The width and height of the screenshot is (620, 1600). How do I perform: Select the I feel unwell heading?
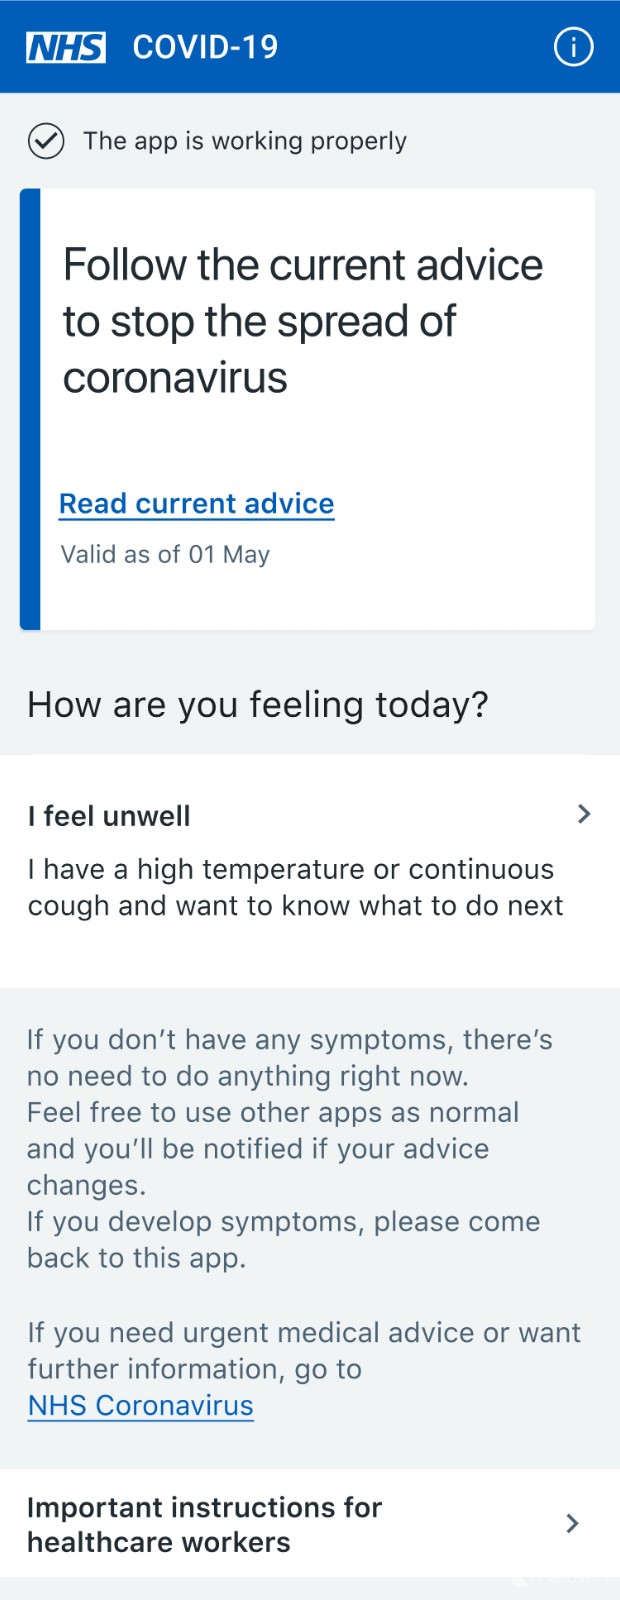coord(109,816)
